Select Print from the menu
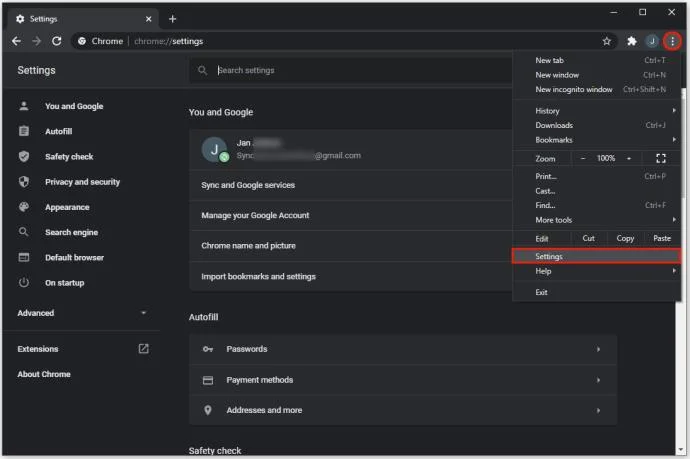The width and height of the screenshot is (690, 459). tap(596, 176)
